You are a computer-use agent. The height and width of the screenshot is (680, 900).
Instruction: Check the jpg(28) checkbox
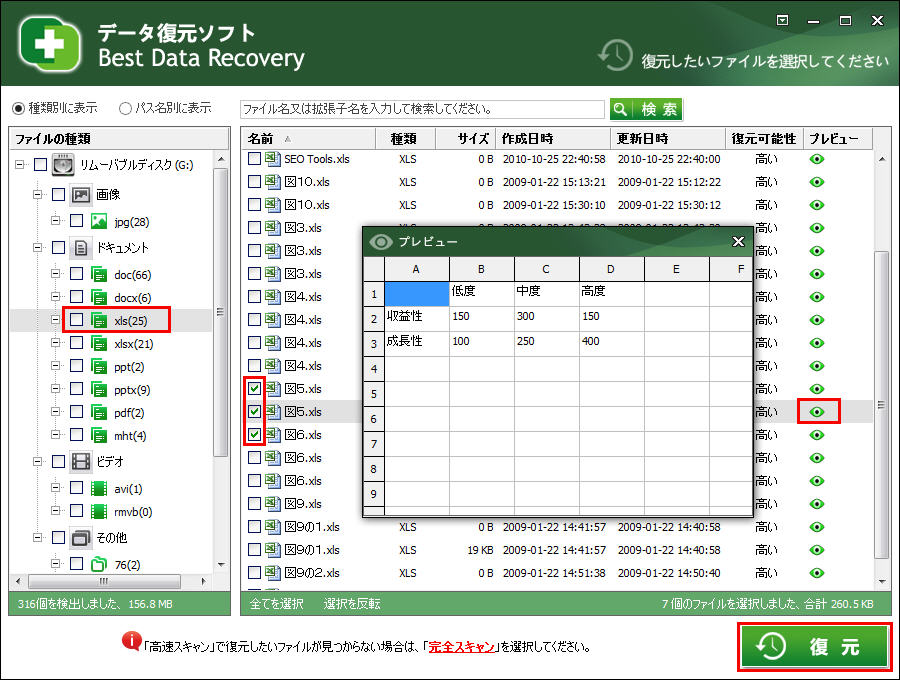coord(76,220)
